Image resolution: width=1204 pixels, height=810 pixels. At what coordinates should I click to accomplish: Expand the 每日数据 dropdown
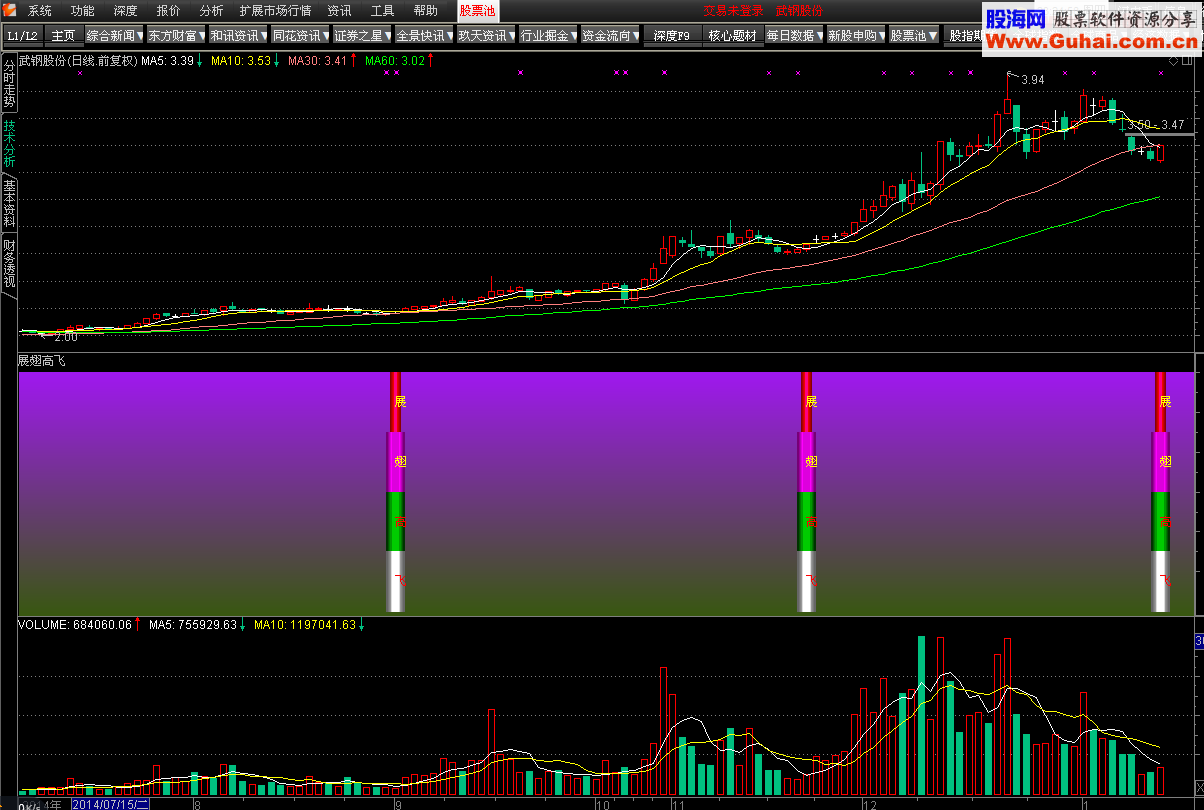[x=794, y=35]
